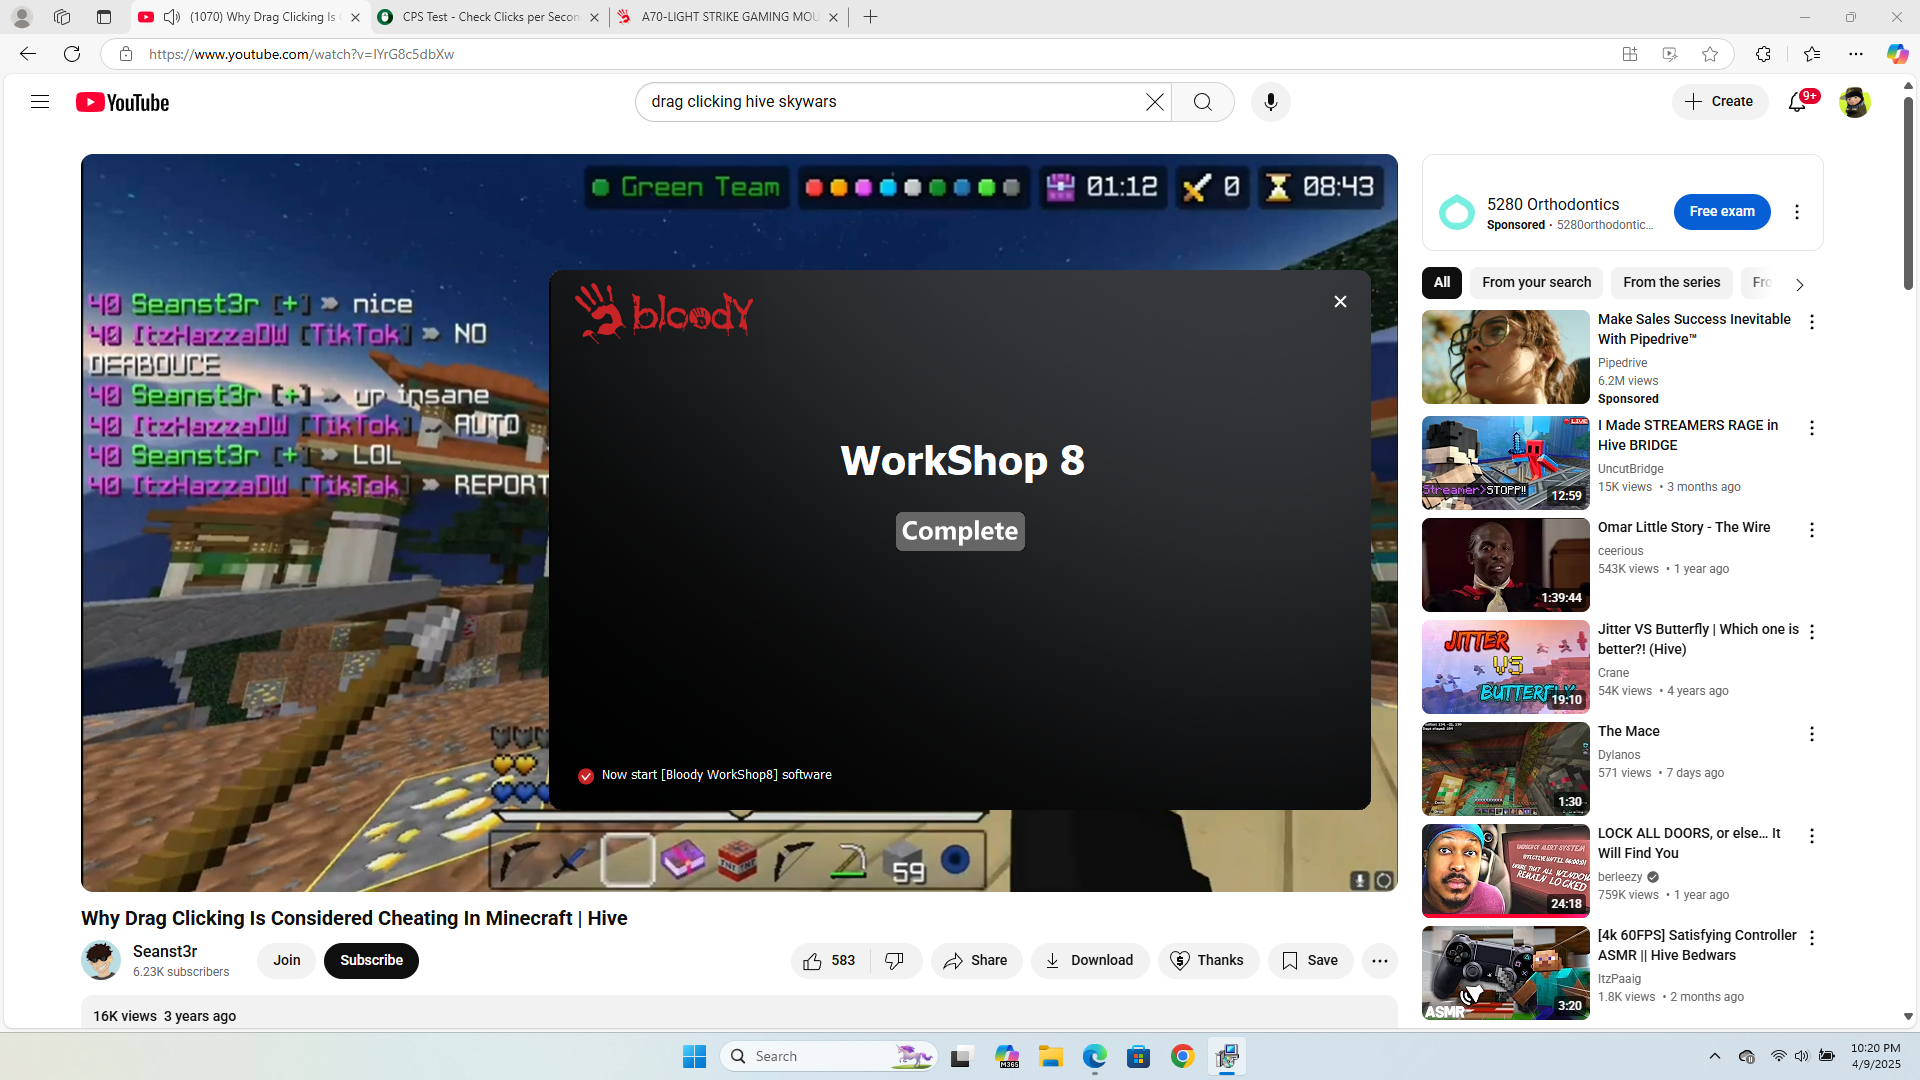This screenshot has height=1080, width=1920.
Task: Open options for Jitter VS Butterfly
Action: [1812, 632]
